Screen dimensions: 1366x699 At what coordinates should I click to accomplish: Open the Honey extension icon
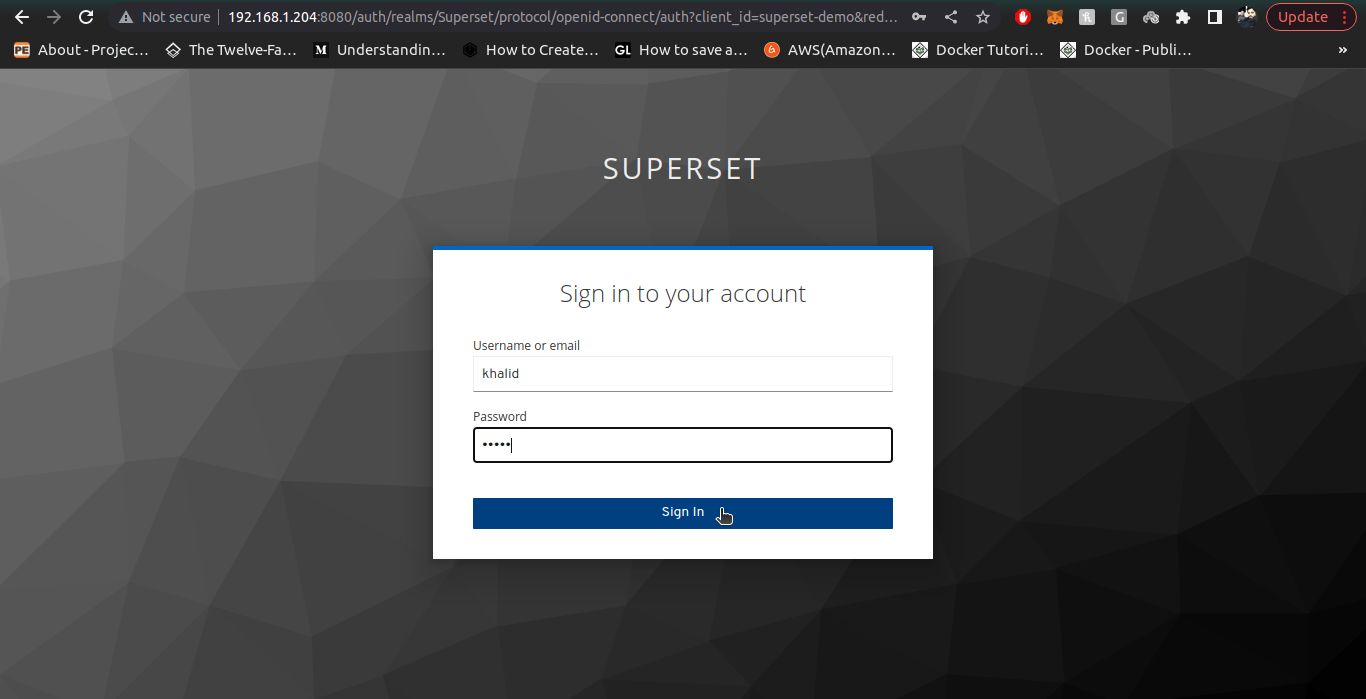(x=1086, y=17)
